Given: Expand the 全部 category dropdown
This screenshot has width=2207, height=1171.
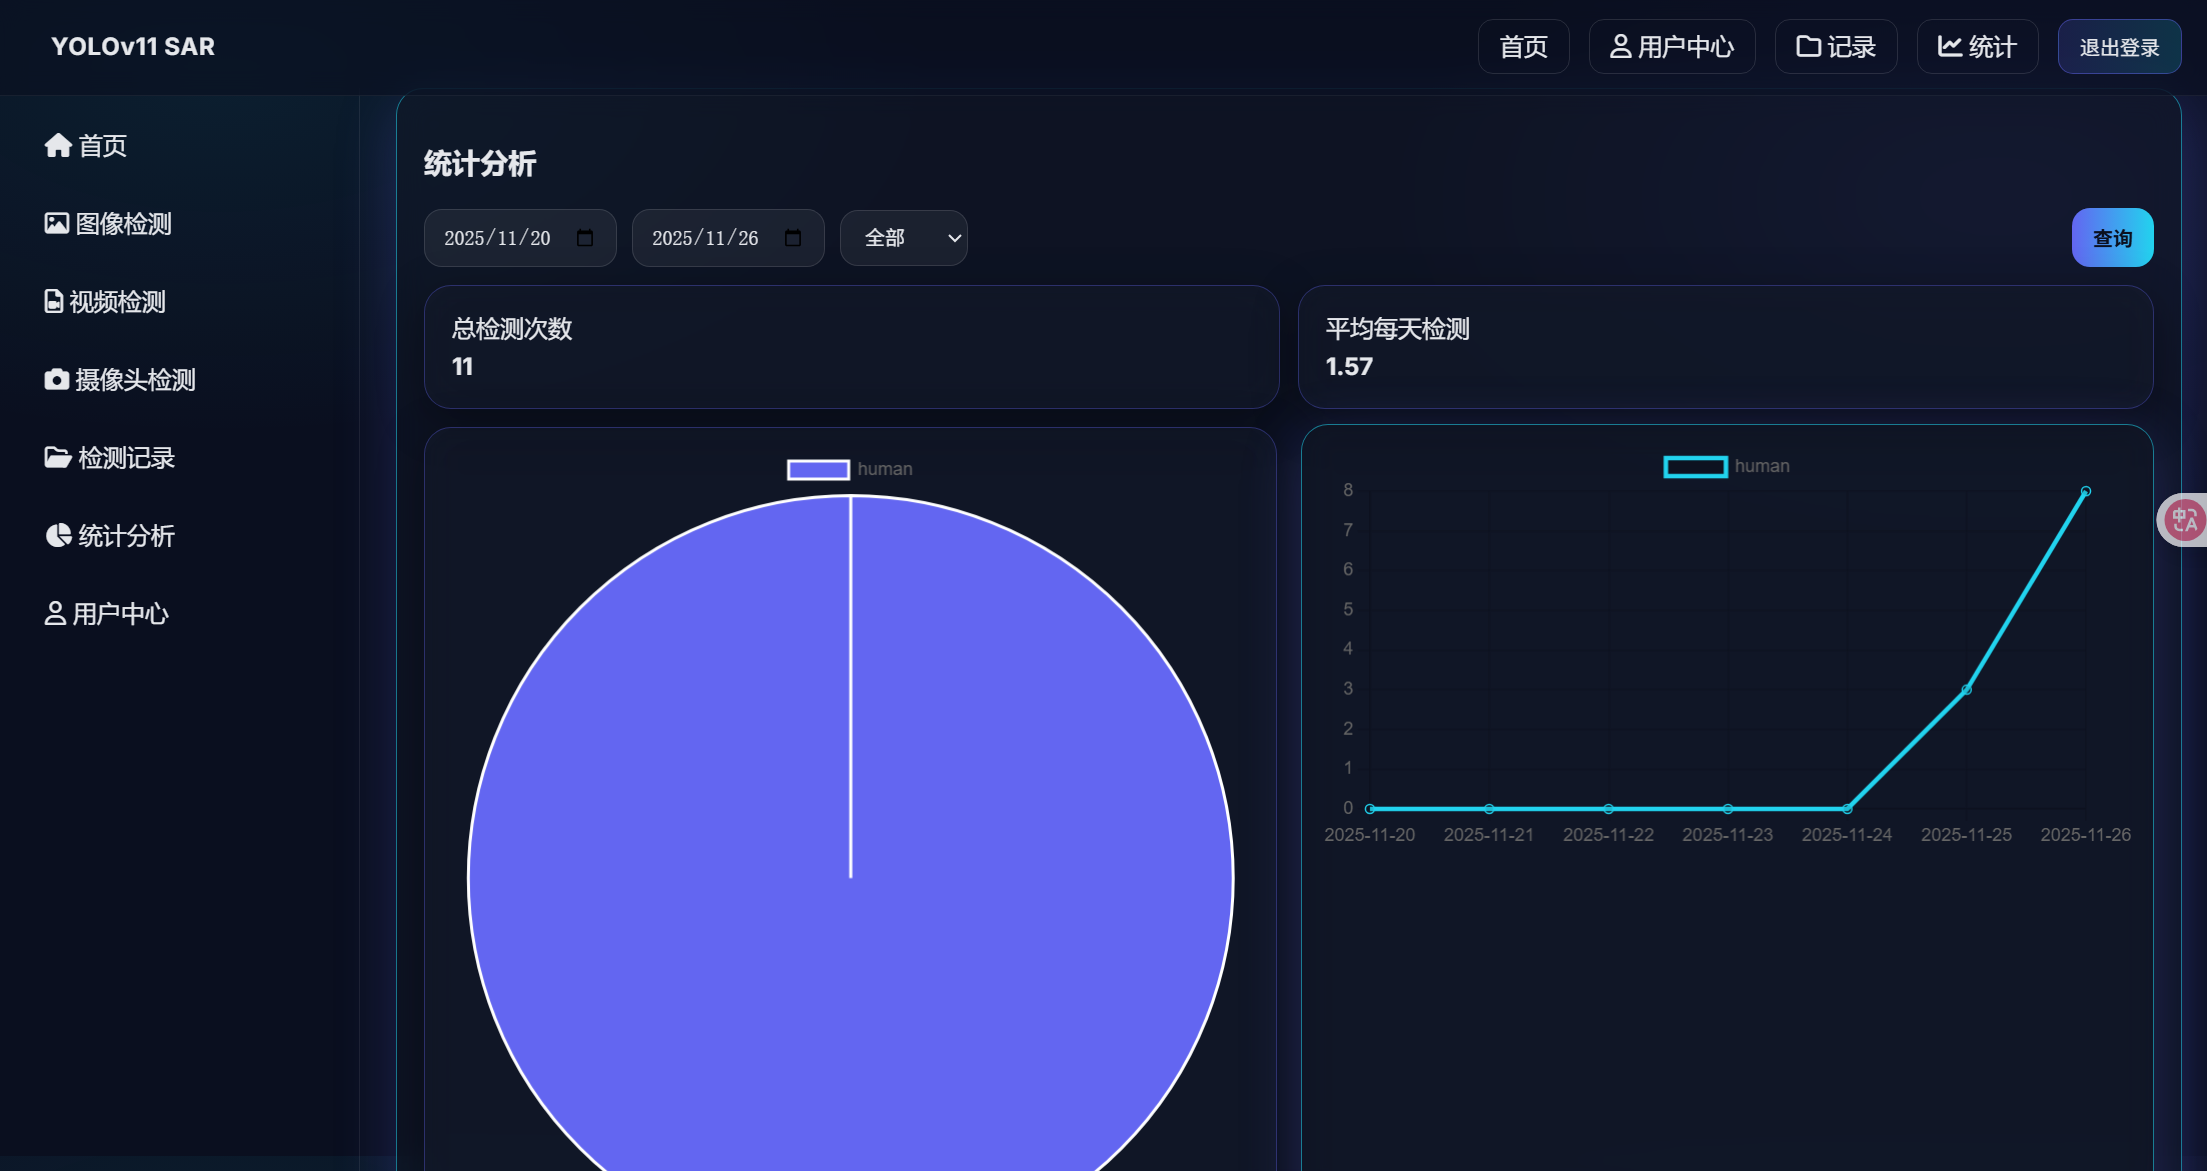Looking at the screenshot, I should (x=904, y=238).
